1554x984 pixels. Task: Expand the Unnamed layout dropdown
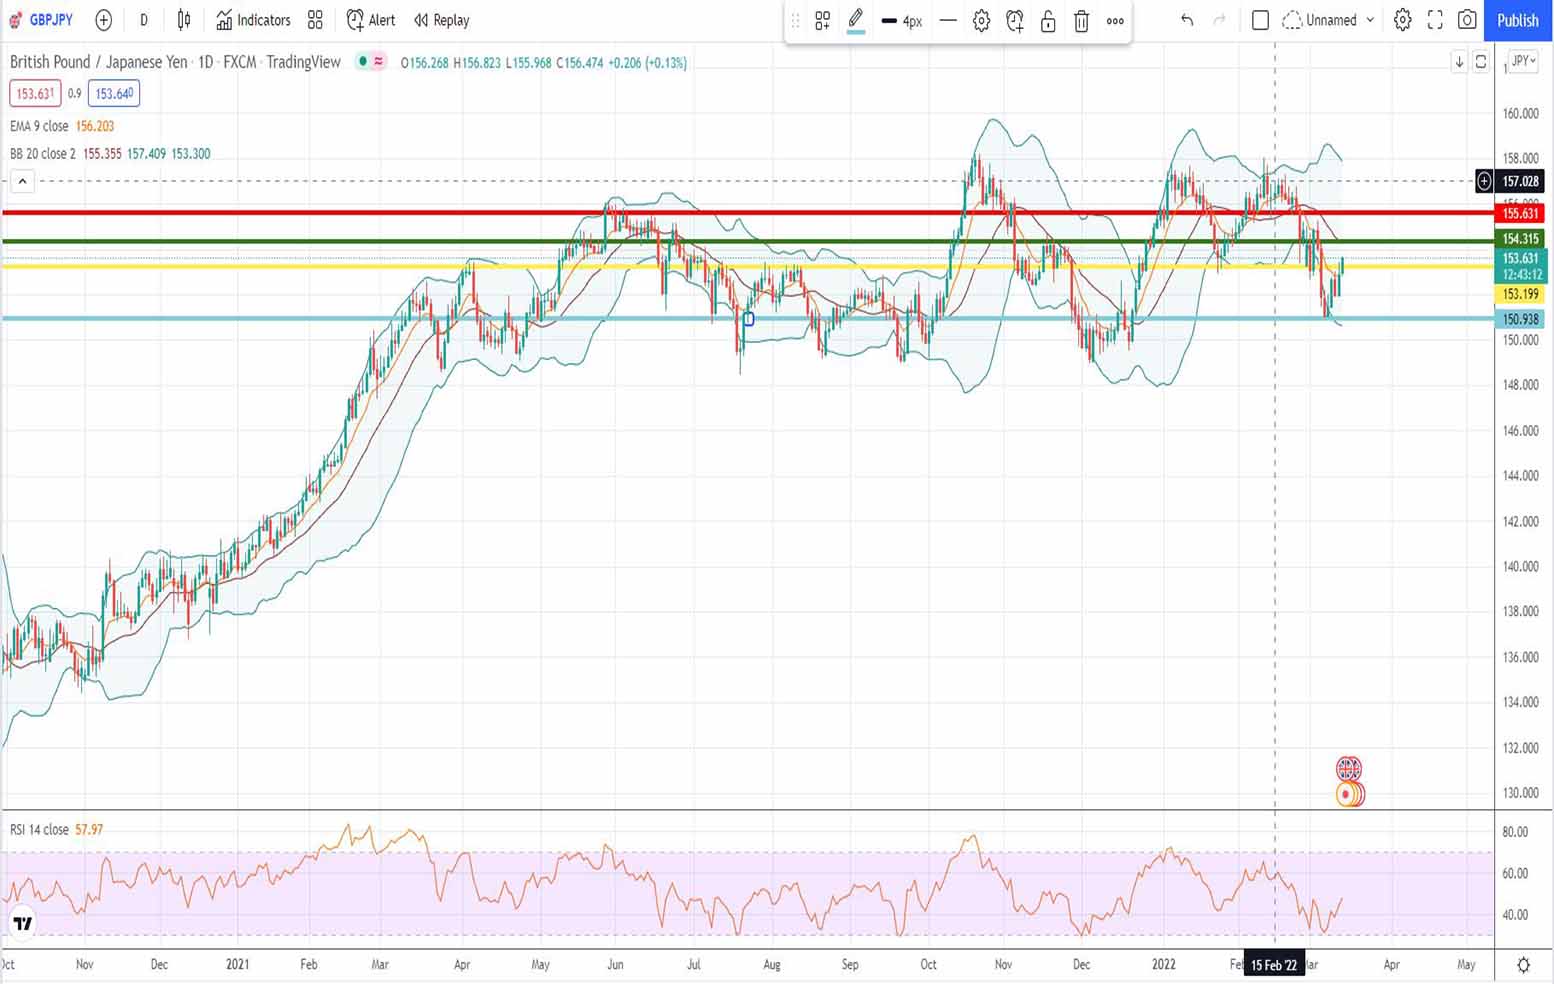coord(1369,20)
